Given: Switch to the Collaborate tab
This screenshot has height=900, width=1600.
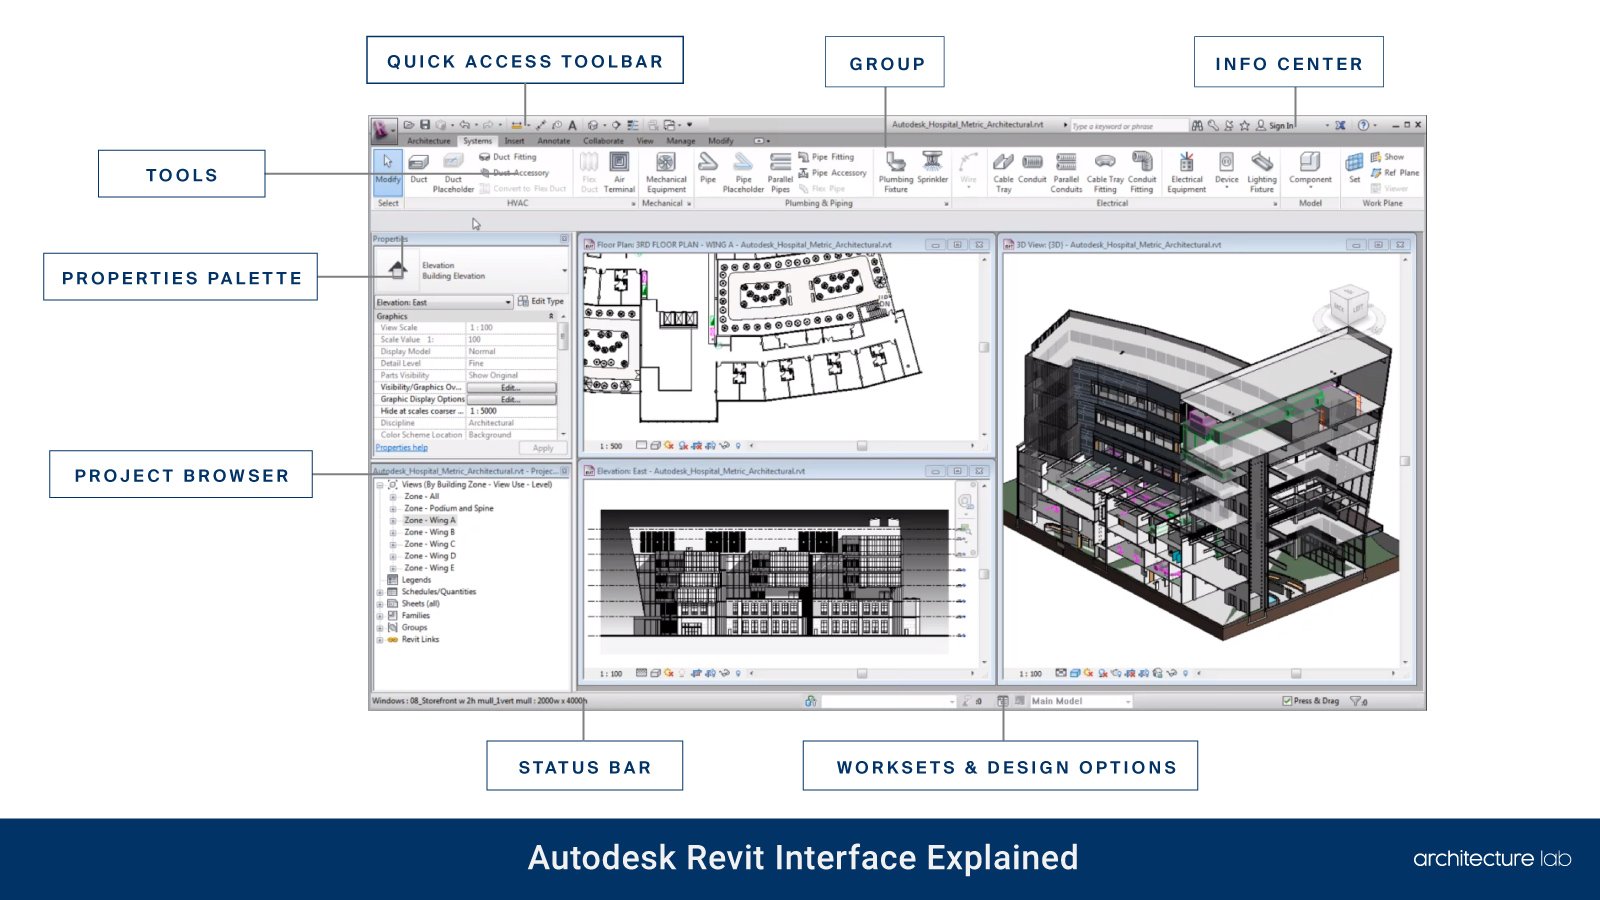Looking at the screenshot, I should (603, 141).
